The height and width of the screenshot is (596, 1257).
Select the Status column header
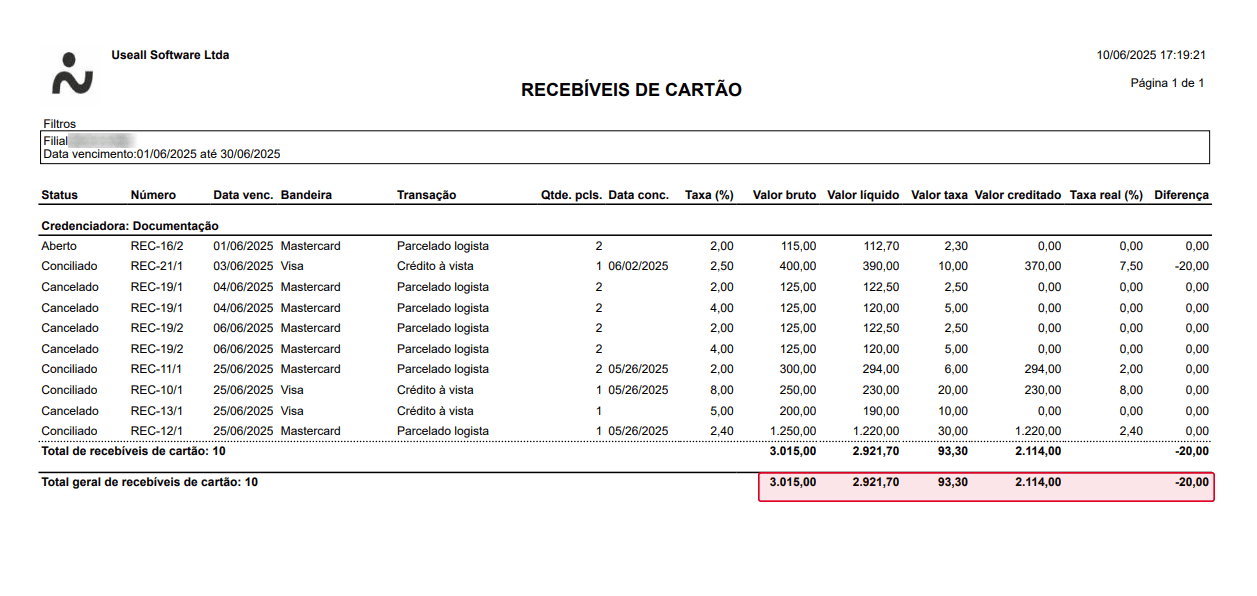tap(59, 195)
